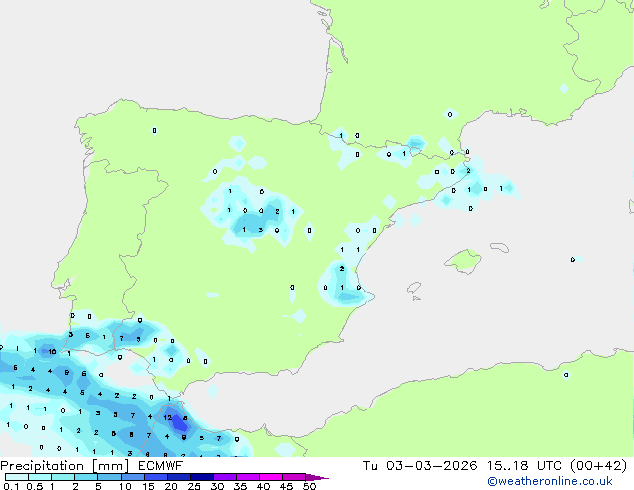Click the legend arrow tip beyond 50
The height and width of the screenshot is (490, 634).
point(317,477)
